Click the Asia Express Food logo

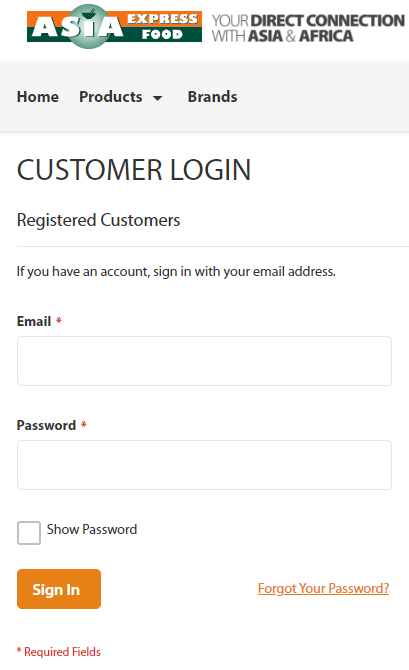point(114,26)
